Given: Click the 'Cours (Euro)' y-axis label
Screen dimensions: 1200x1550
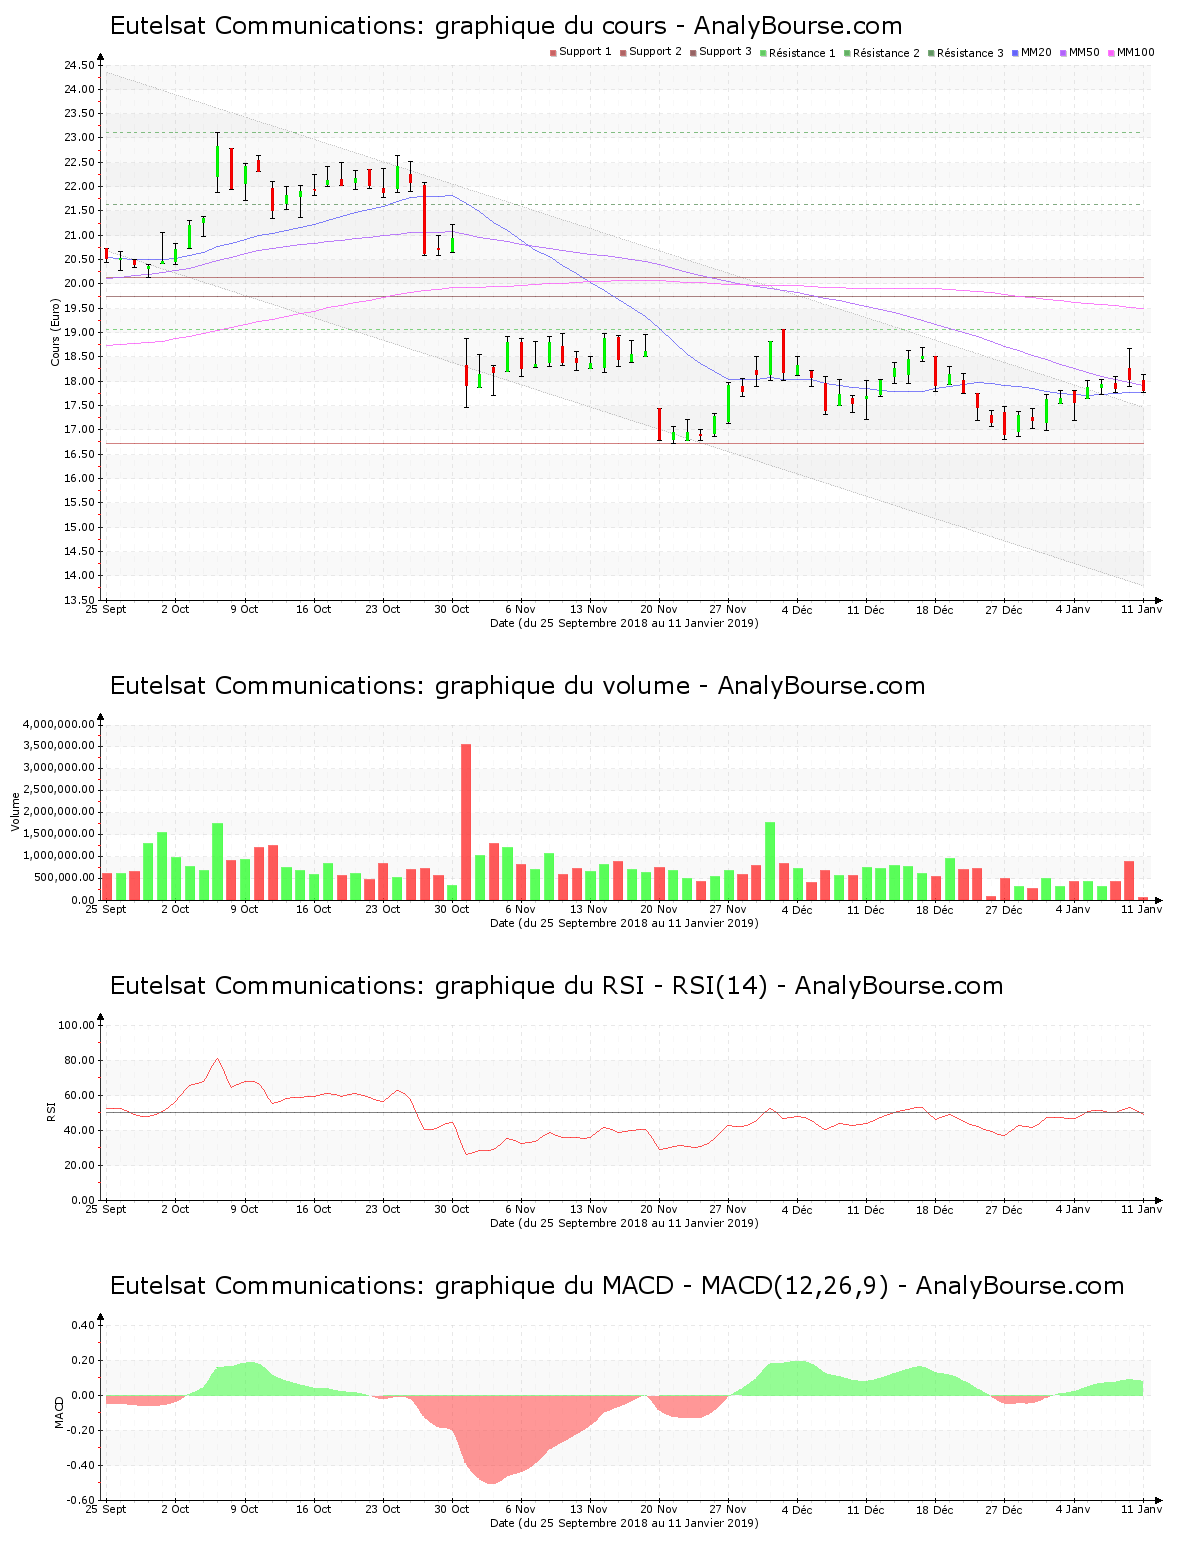Looking at the screenshot, I should click(x=56, y=332).
